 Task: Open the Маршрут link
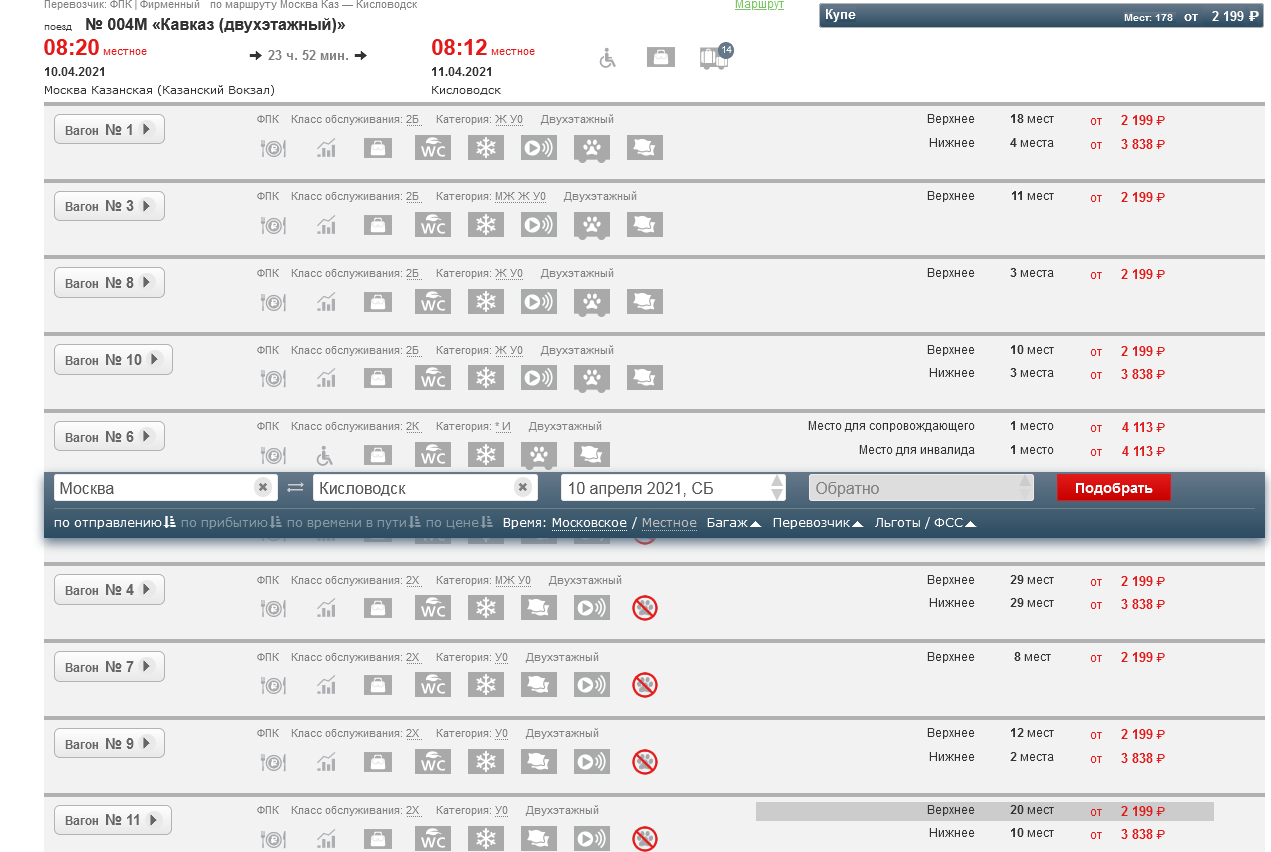click(x=759, y=5)
